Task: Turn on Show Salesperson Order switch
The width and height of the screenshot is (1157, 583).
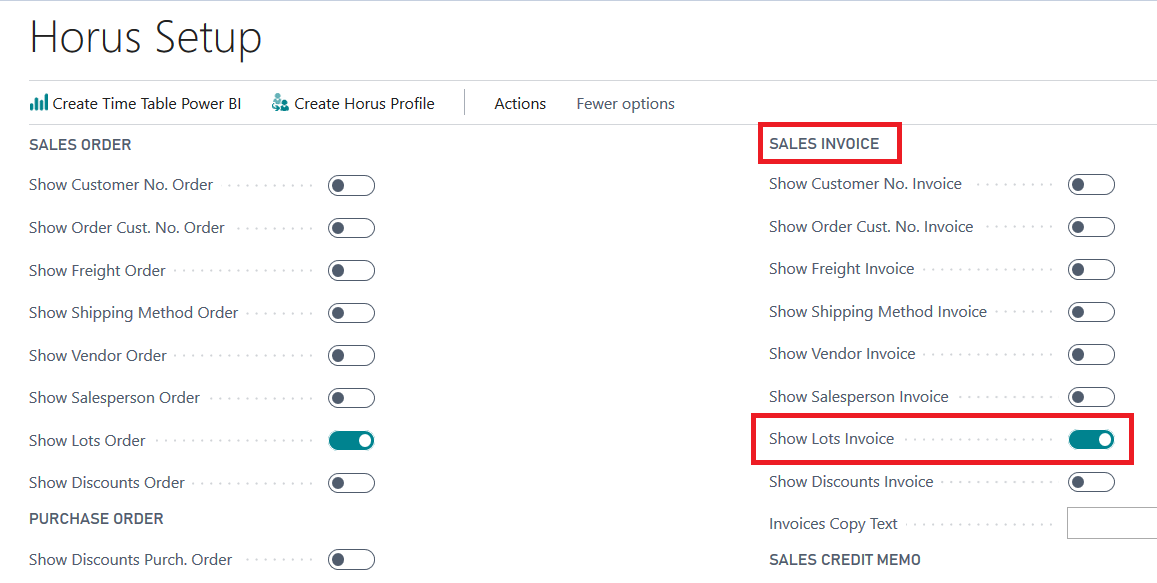Action: pyautogui.click(x=351, y=398)
